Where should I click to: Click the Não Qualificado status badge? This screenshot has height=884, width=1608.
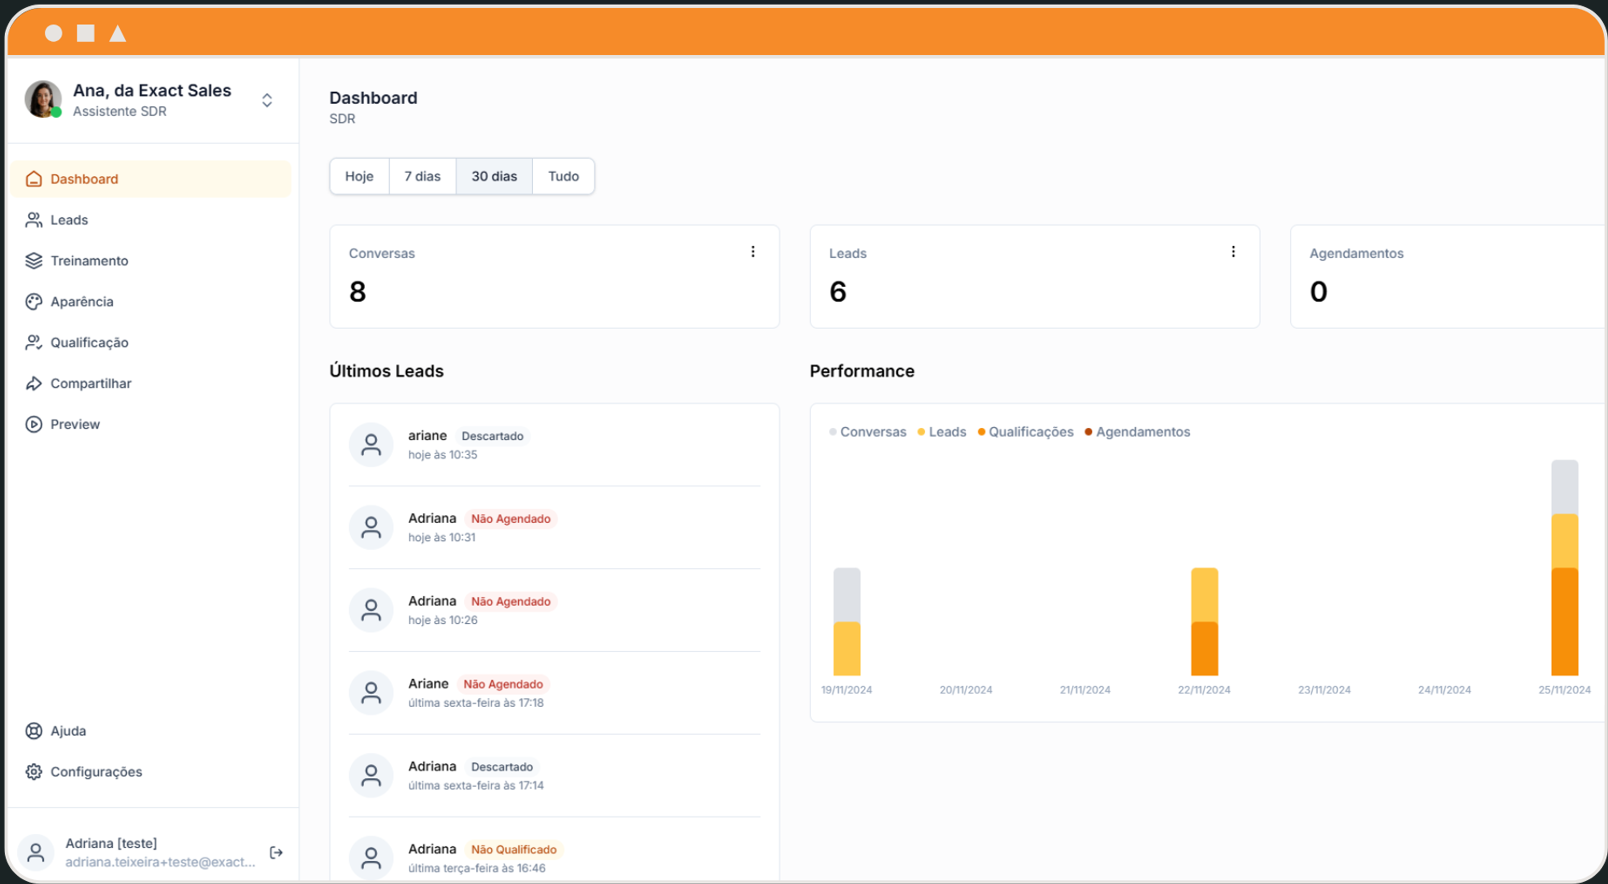[x=514, y=850]
